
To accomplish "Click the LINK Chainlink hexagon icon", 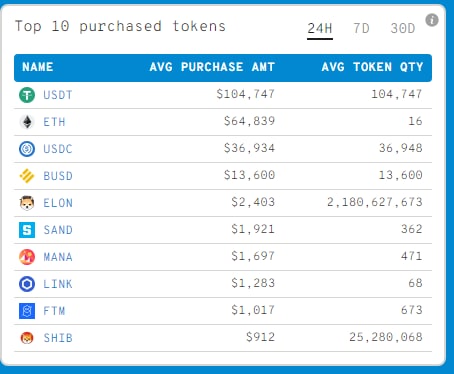I will [27, 284].
